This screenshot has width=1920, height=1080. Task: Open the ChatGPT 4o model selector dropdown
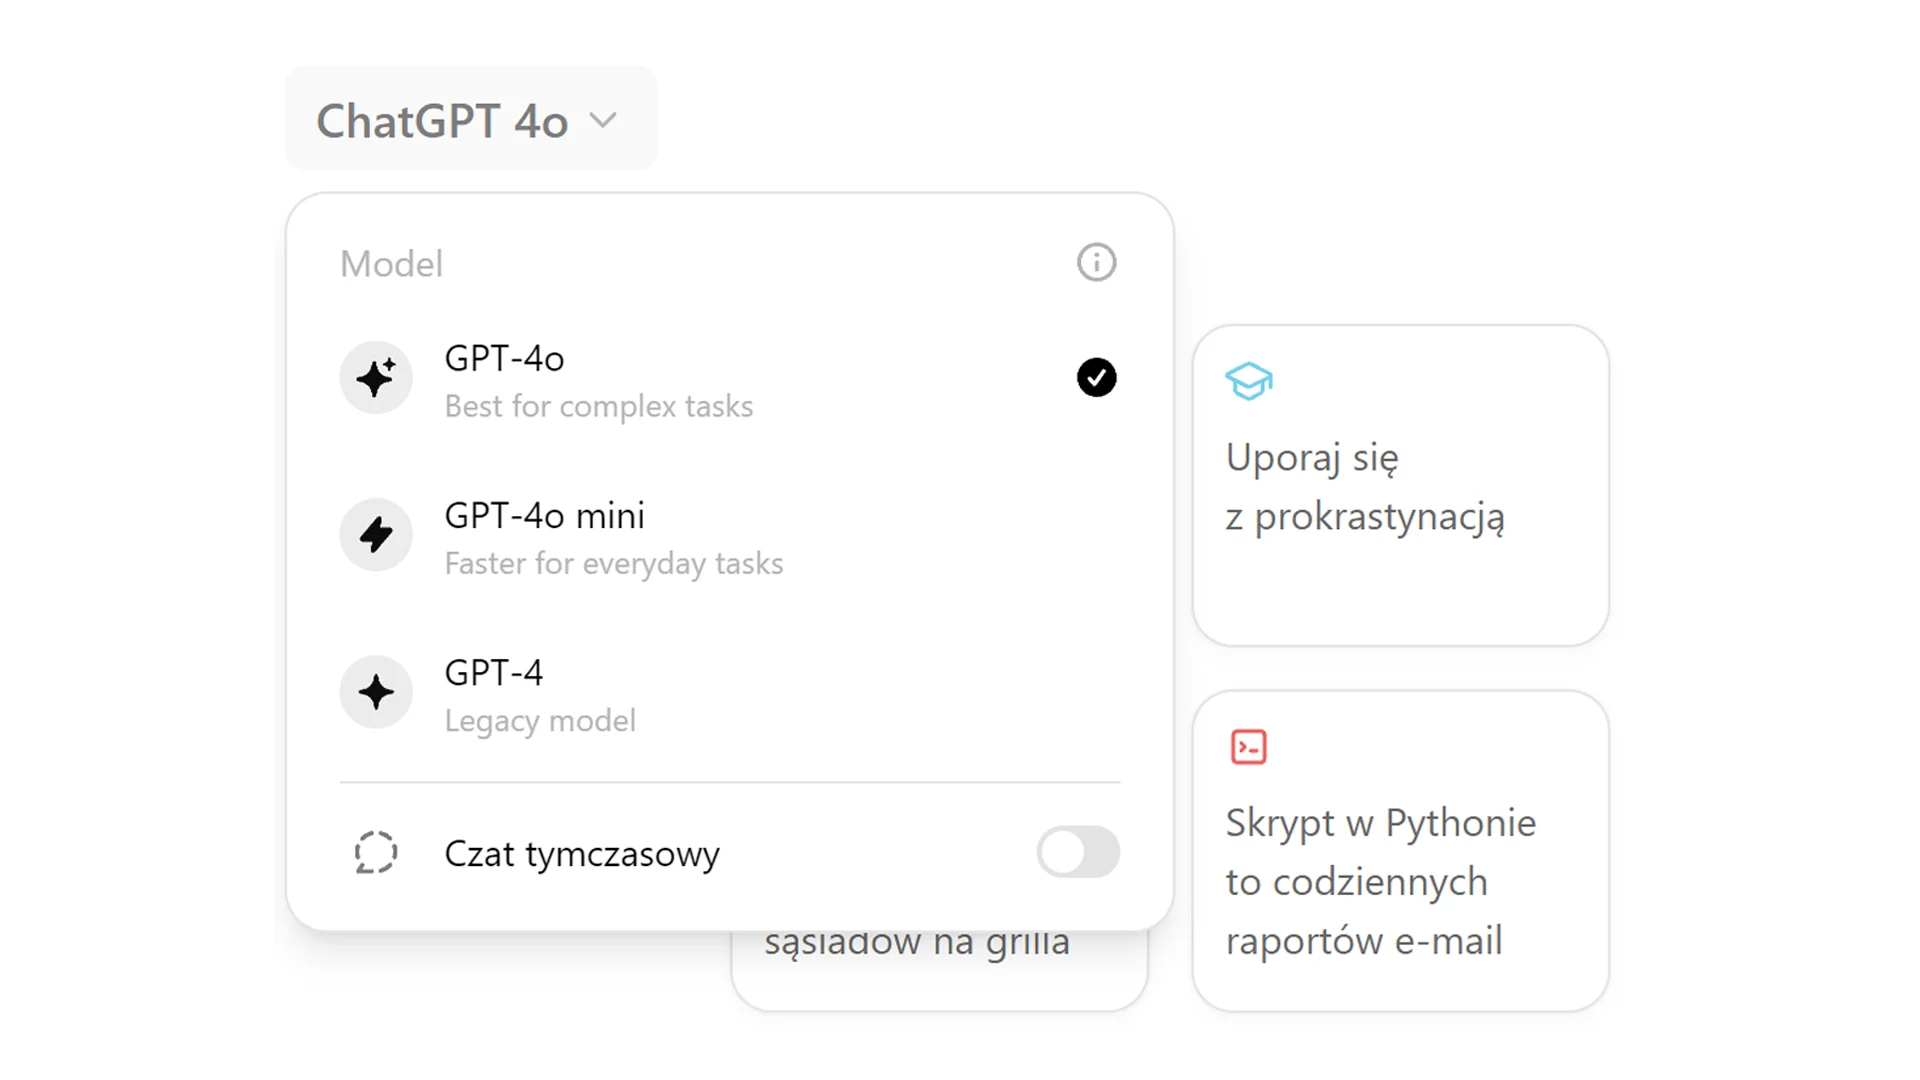pos(471,119)
